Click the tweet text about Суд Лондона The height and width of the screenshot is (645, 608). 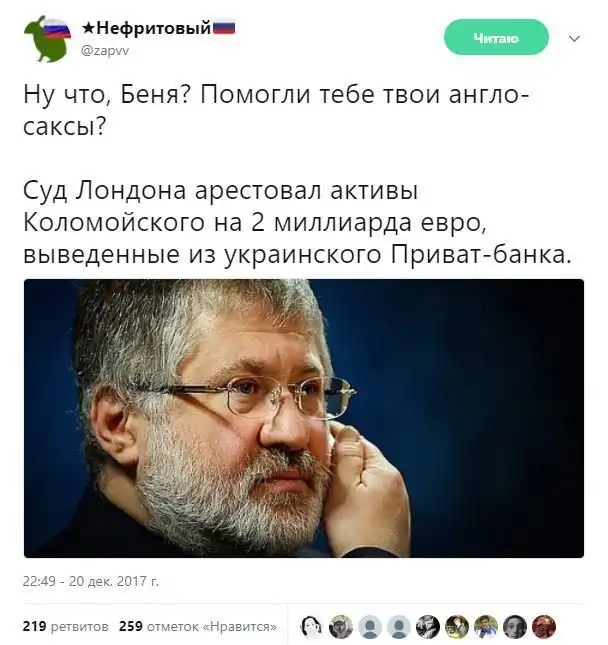point(297,223)
